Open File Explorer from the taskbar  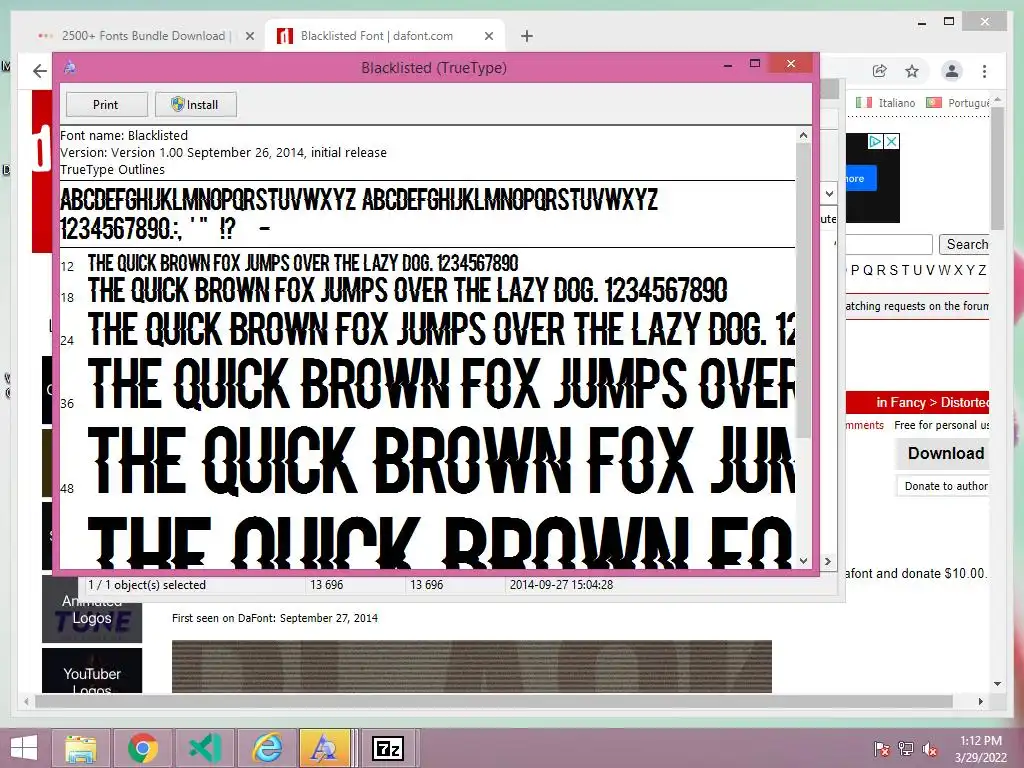[x=80, y=748]
